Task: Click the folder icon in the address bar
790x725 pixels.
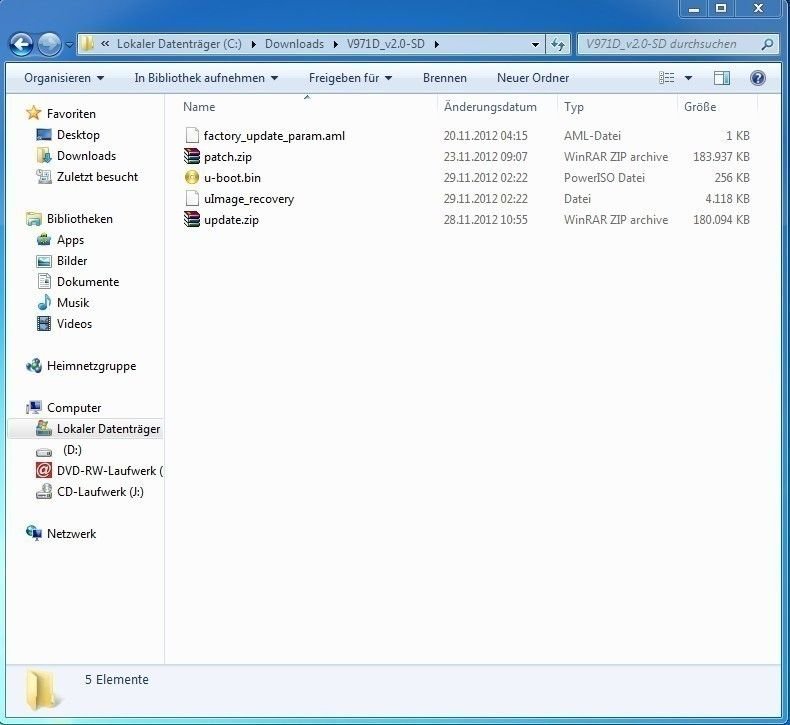Action: coord(87,44)
